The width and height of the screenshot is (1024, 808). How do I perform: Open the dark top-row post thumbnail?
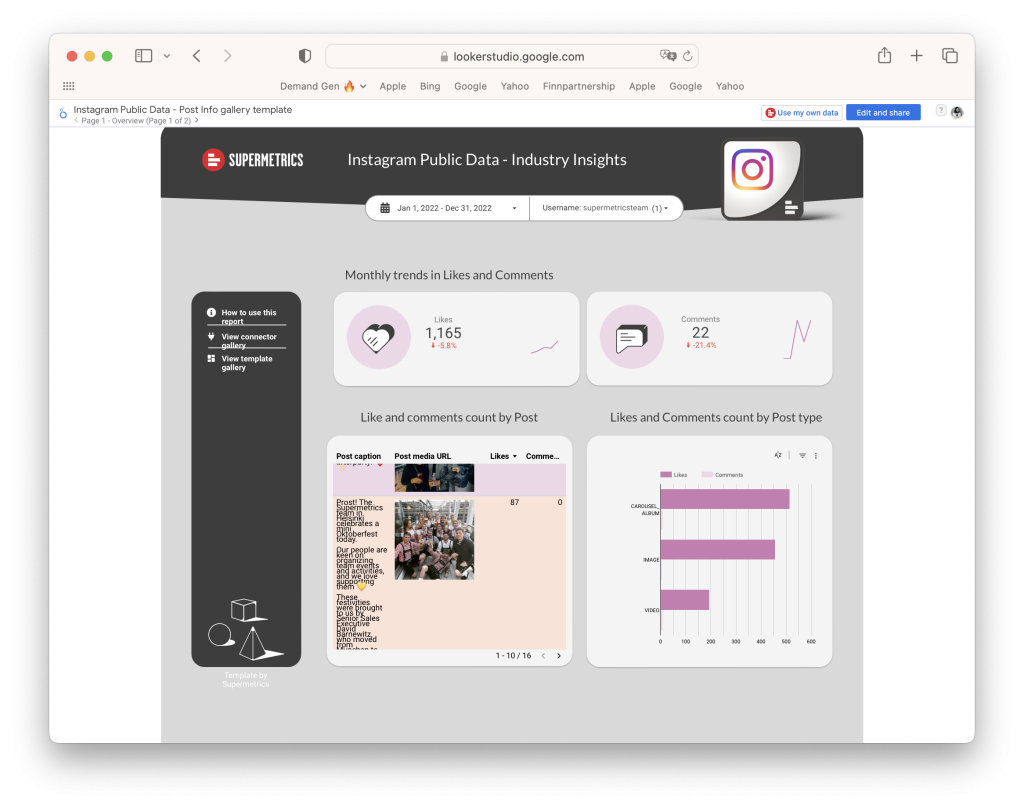coord(434,478)
